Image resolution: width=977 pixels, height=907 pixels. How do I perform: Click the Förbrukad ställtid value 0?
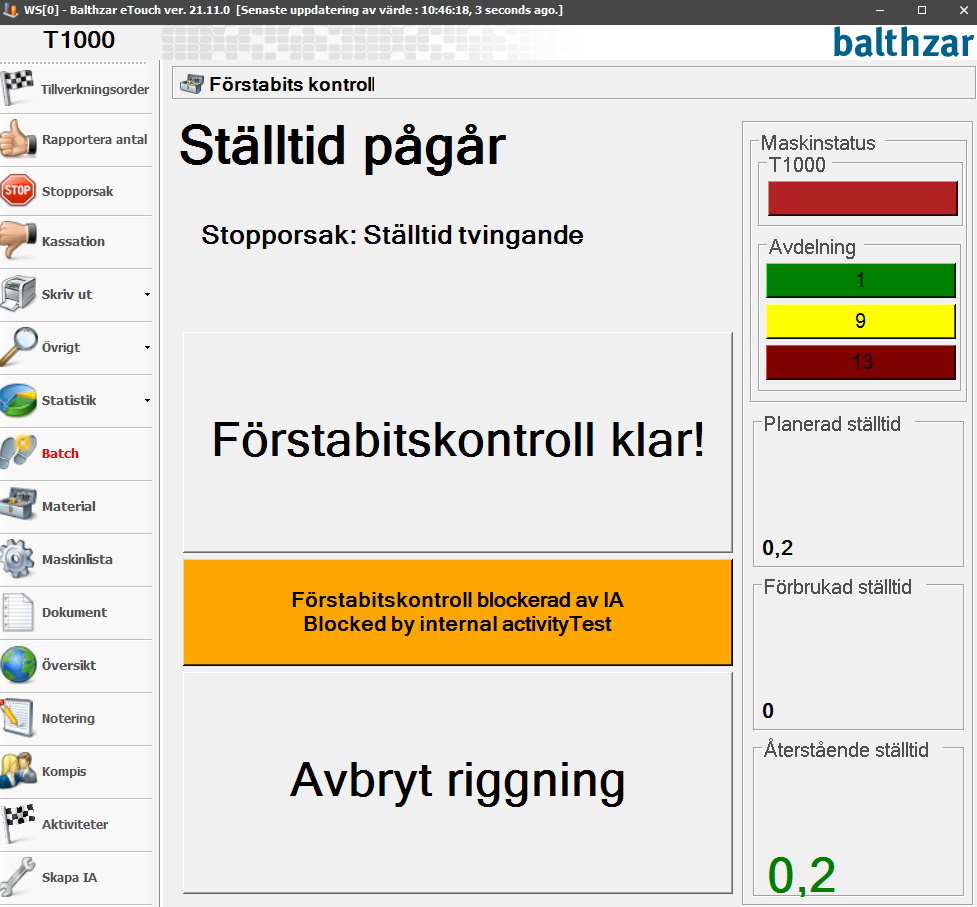point(768,711)
